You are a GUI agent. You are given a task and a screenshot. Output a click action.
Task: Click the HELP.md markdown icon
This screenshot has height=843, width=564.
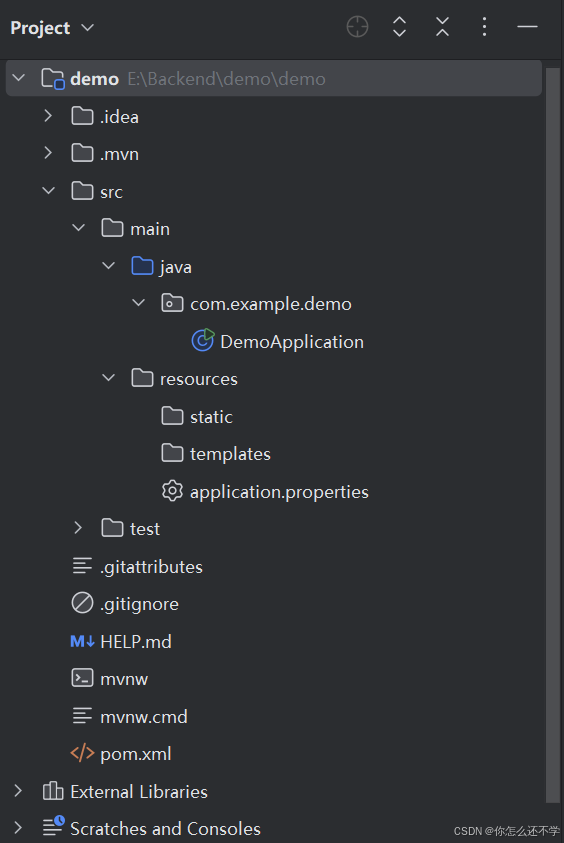tap(82, 641)
